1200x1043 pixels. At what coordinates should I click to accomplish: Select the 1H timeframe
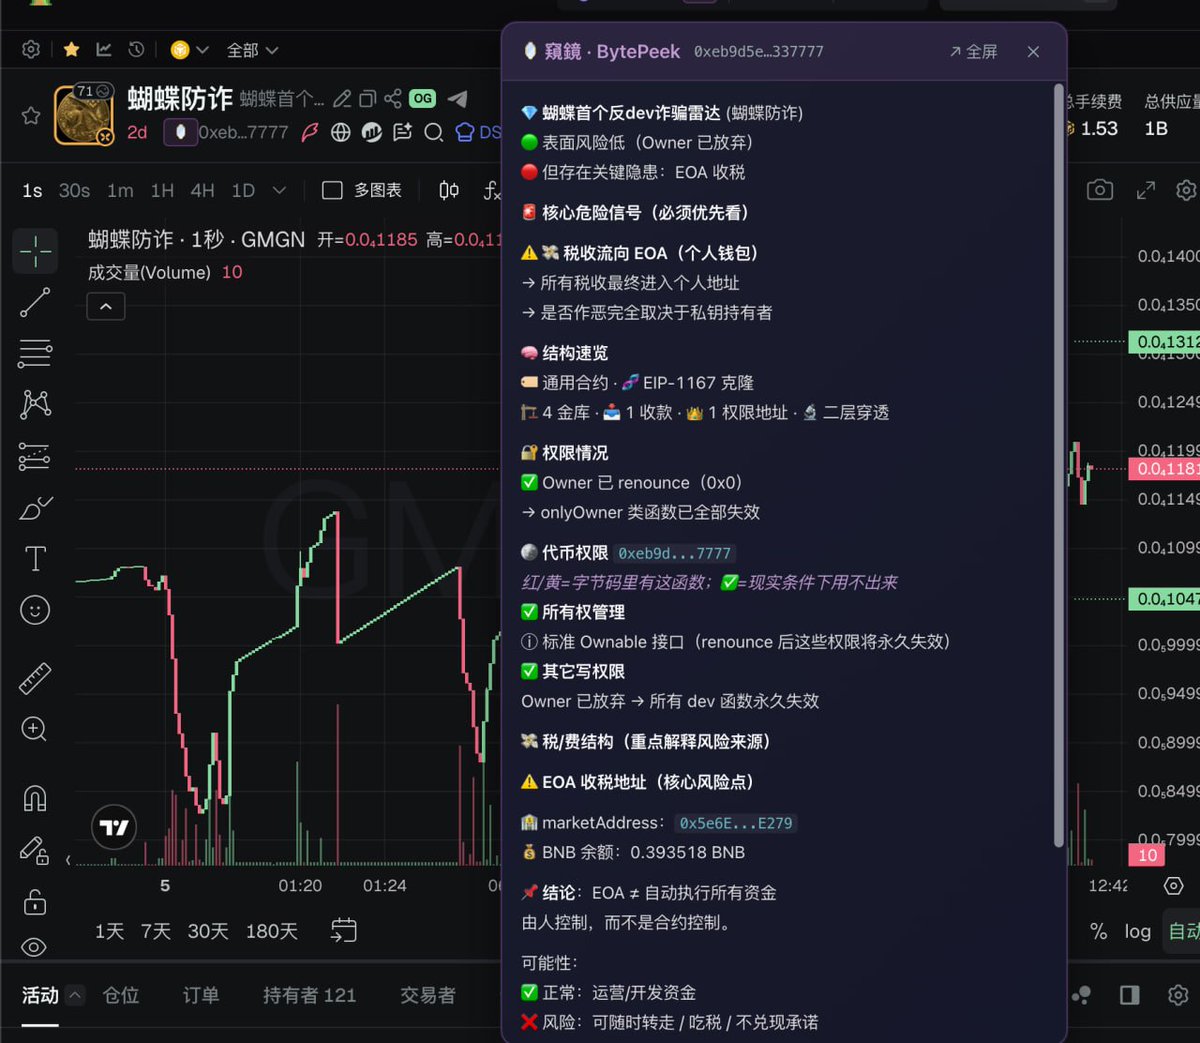tap(162, 190)
